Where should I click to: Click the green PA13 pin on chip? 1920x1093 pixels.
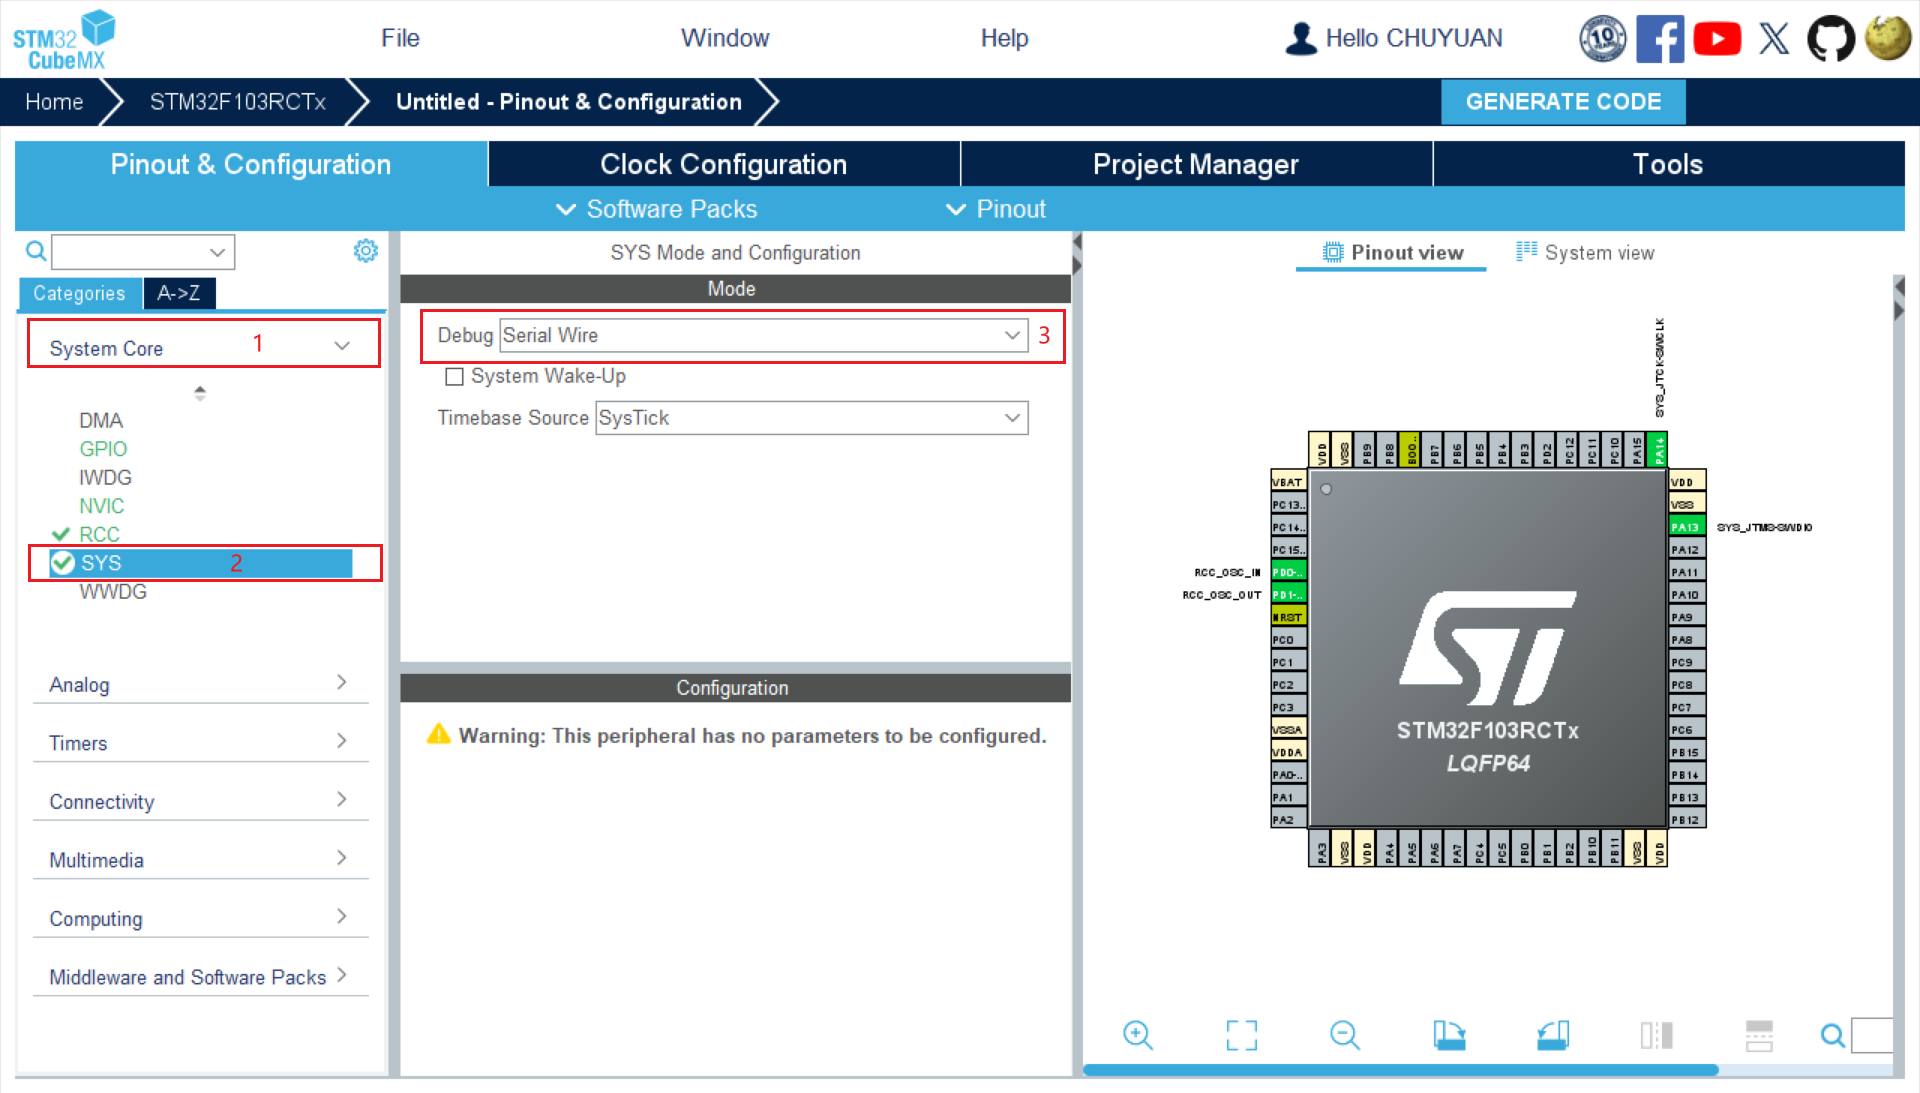pos(1686,527)
